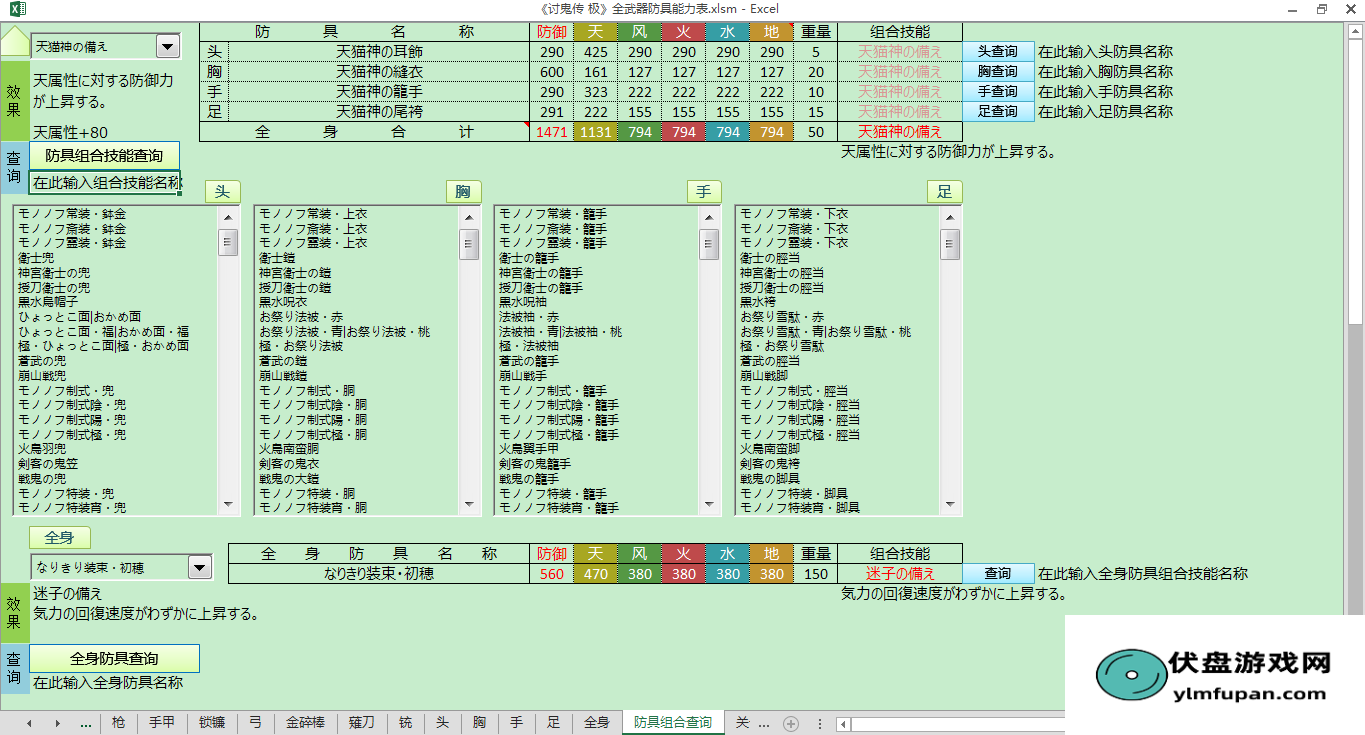Click the up arrow of the 手 listbox scrollbar
This screenshot has height=735, width=1365.
(709, 217)
